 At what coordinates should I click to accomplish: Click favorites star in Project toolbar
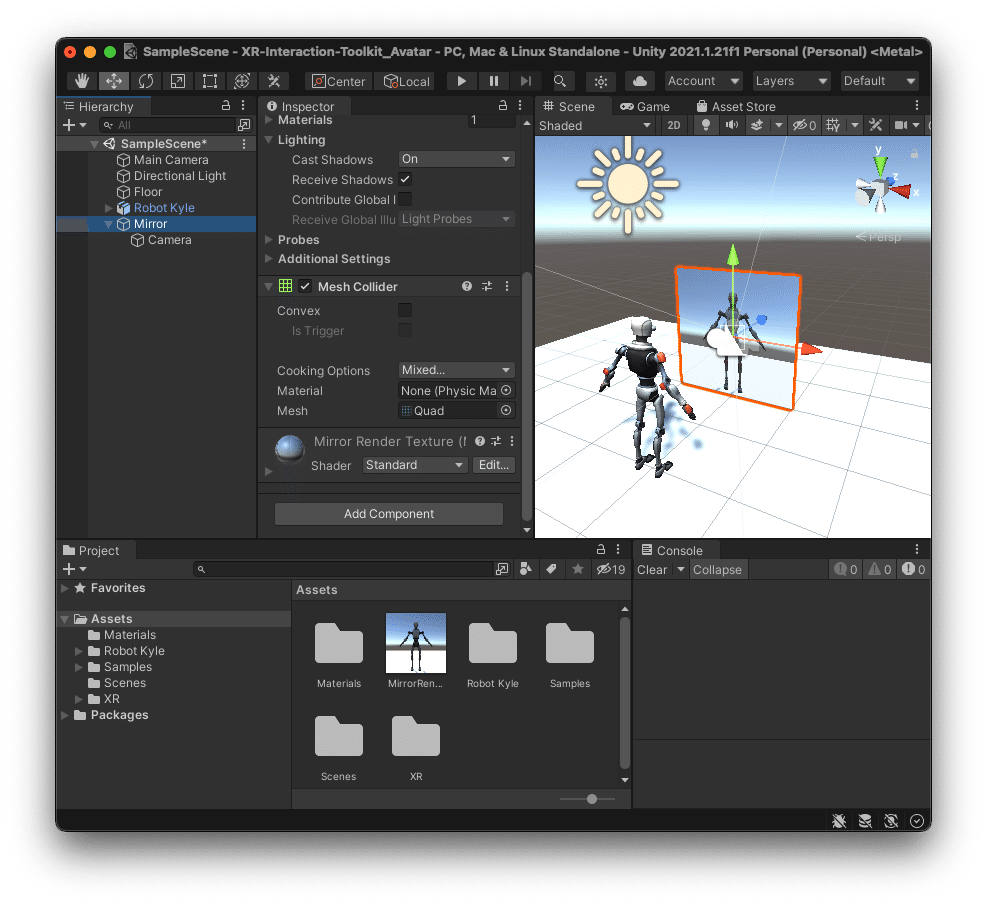pos(577,569)
